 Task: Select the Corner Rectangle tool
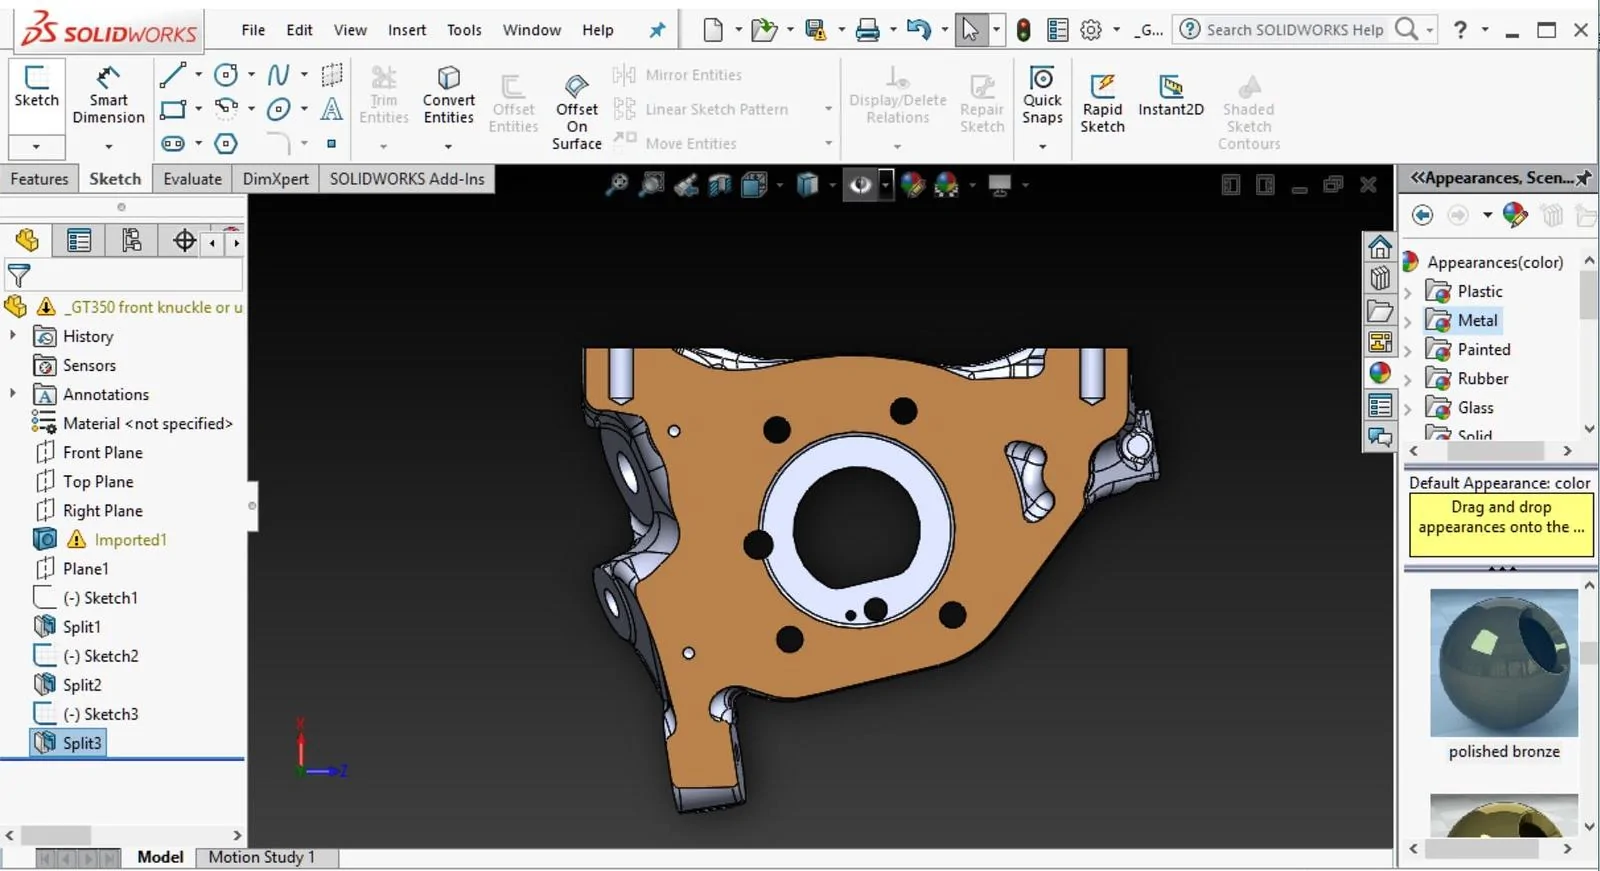pyautogui.click(x=173, y=109)
